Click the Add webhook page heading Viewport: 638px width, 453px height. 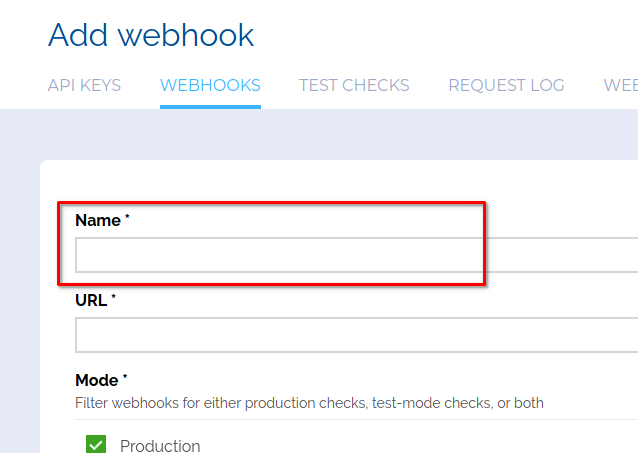pyautogui.click(x=151, y=35)
